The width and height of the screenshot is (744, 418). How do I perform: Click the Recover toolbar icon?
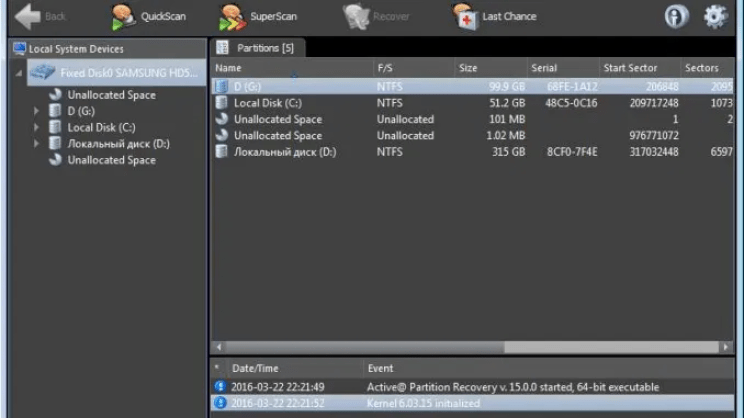(x=357, y=17)
